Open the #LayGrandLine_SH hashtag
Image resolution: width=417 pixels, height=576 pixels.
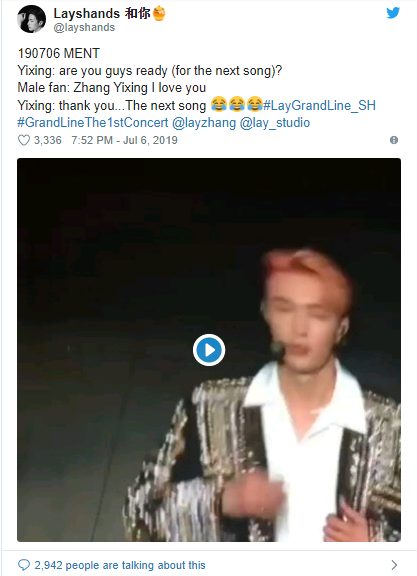click(x=319, y=105)
